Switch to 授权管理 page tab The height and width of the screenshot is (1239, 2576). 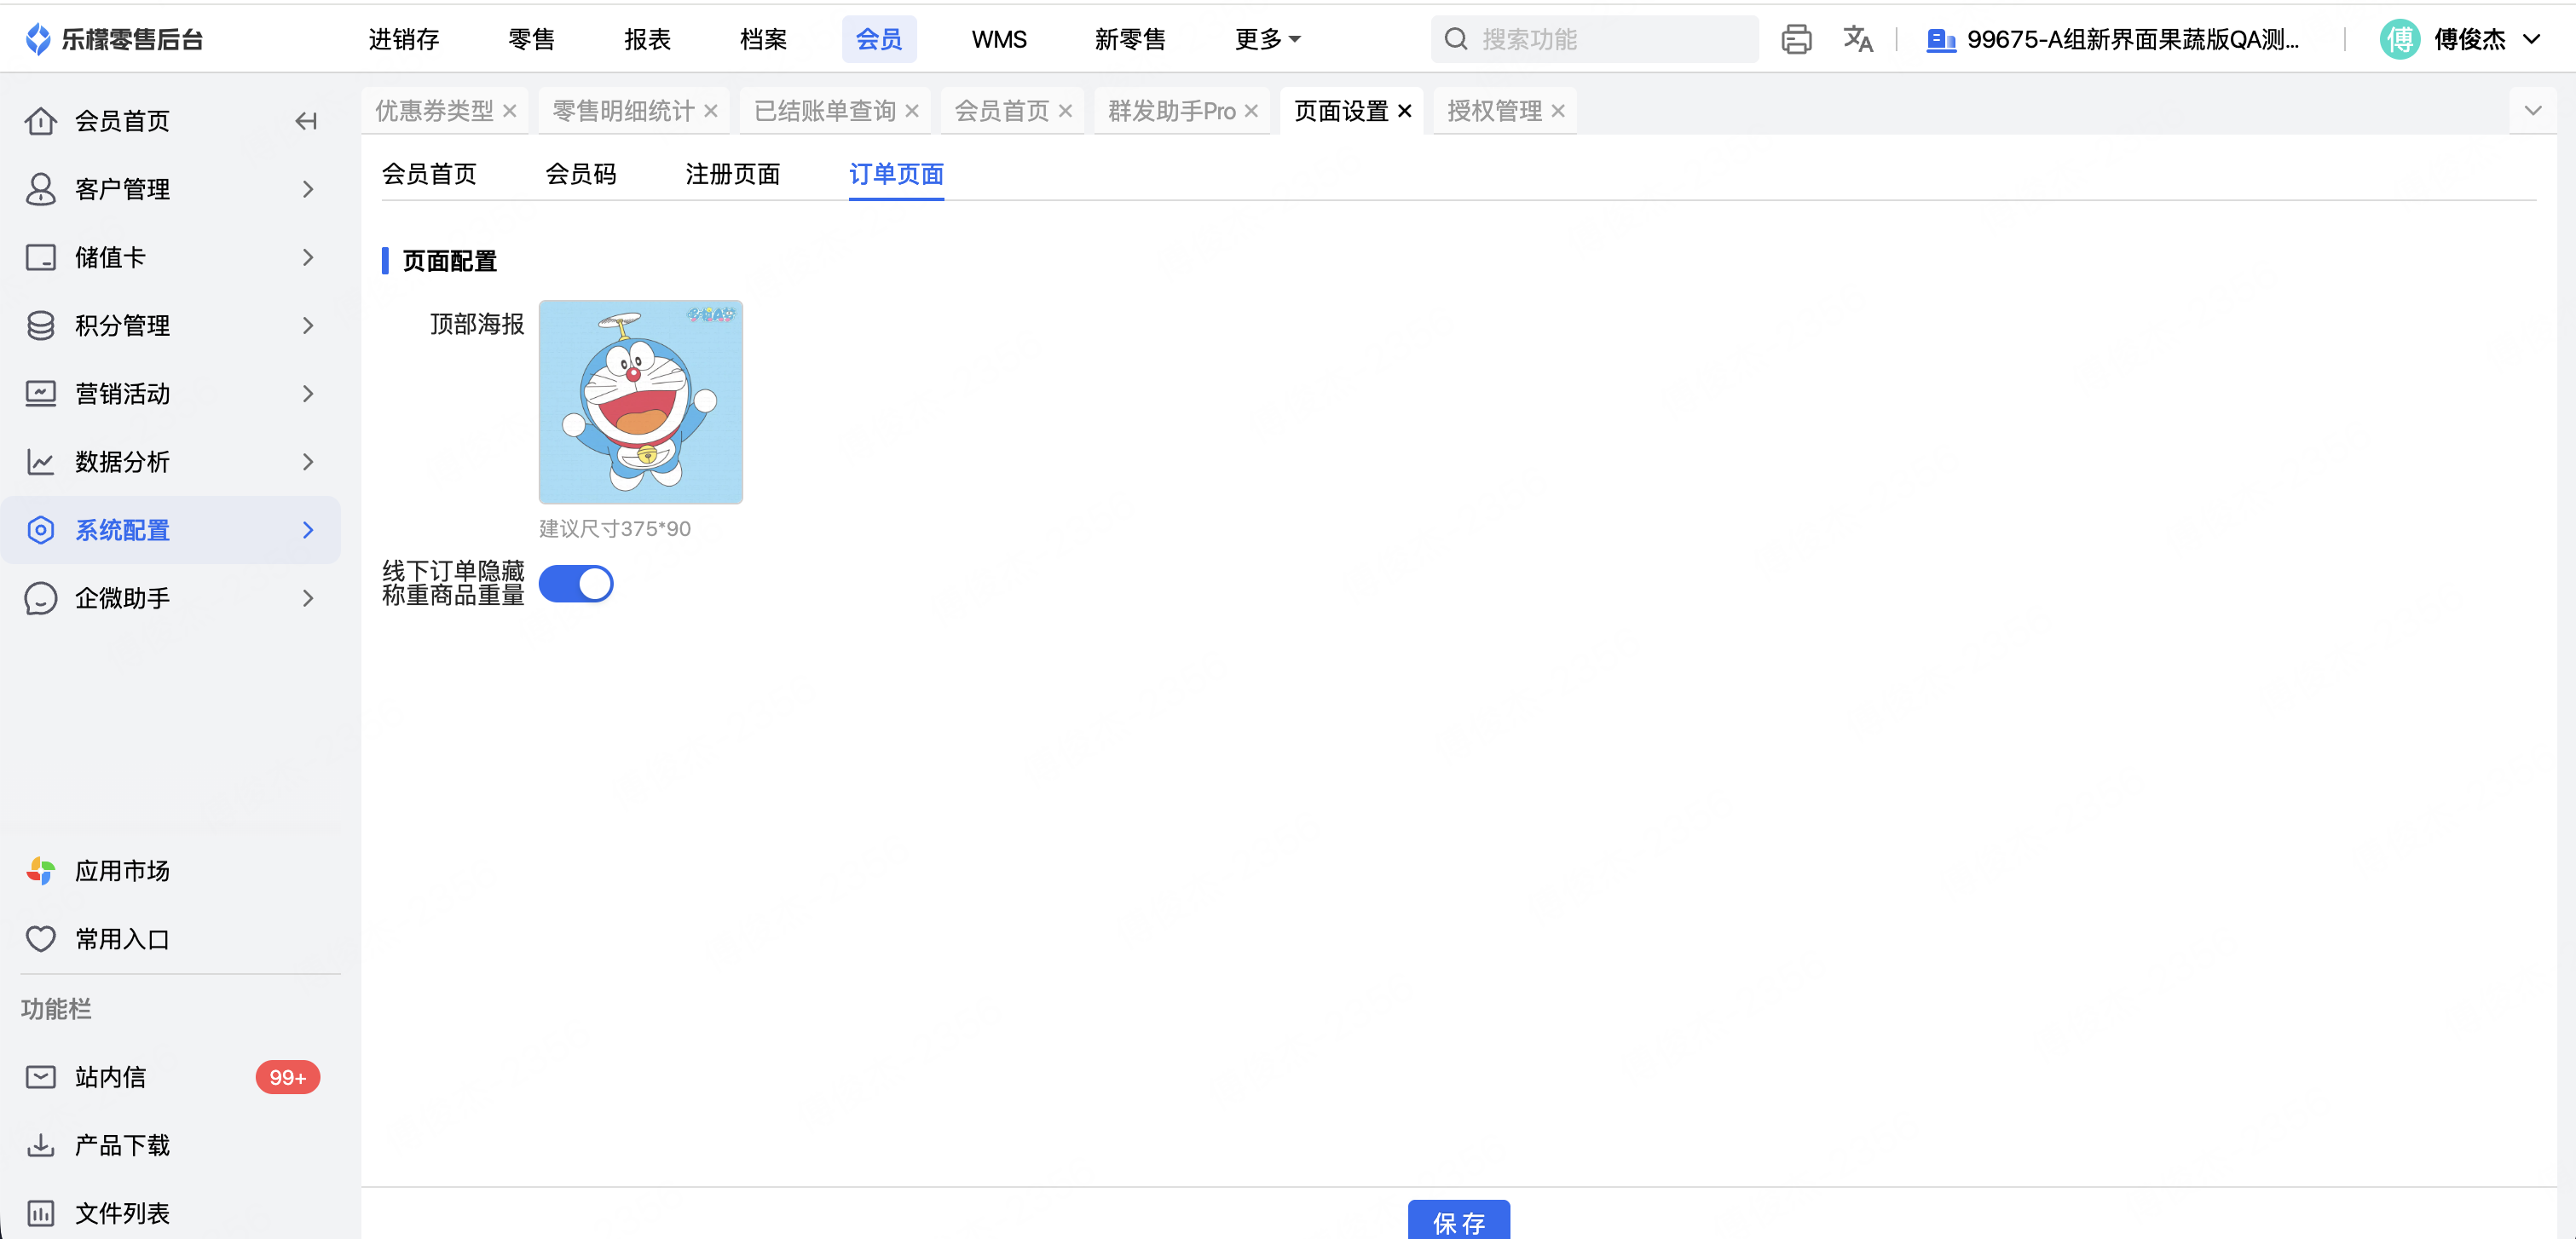coord(1494,110)
